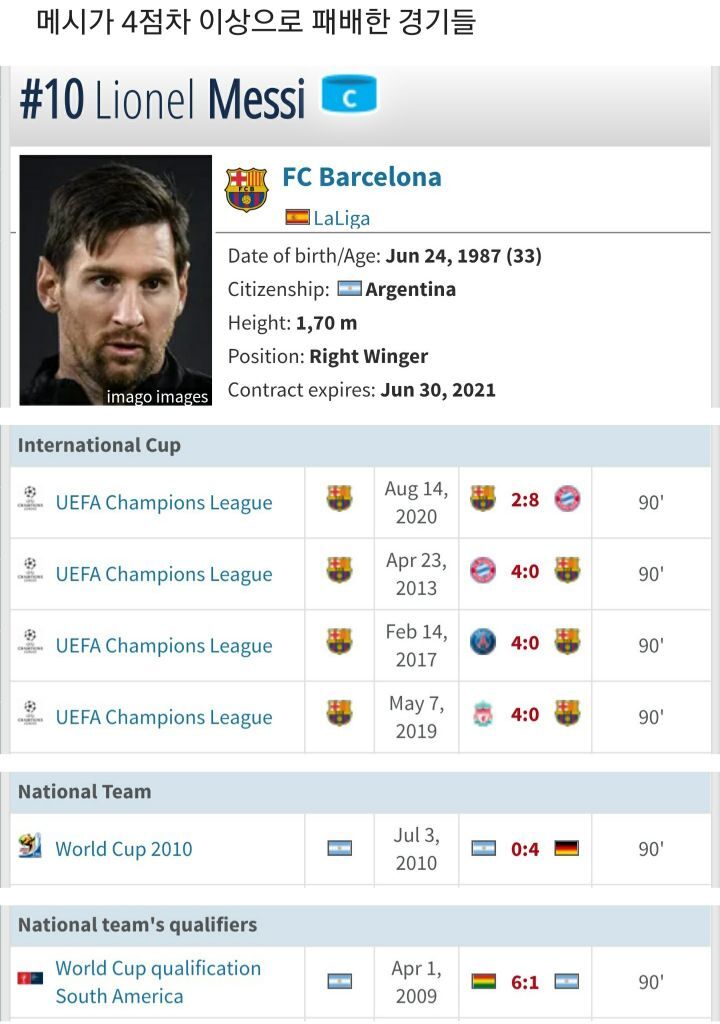
Task: Open World Cup qualification South America link
Action: (158, 982)
